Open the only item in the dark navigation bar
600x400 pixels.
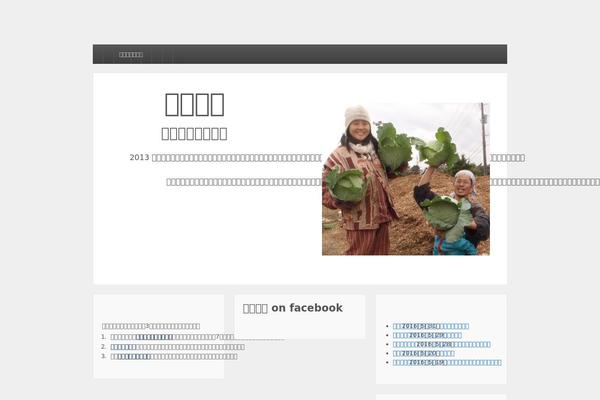[131, 55]
